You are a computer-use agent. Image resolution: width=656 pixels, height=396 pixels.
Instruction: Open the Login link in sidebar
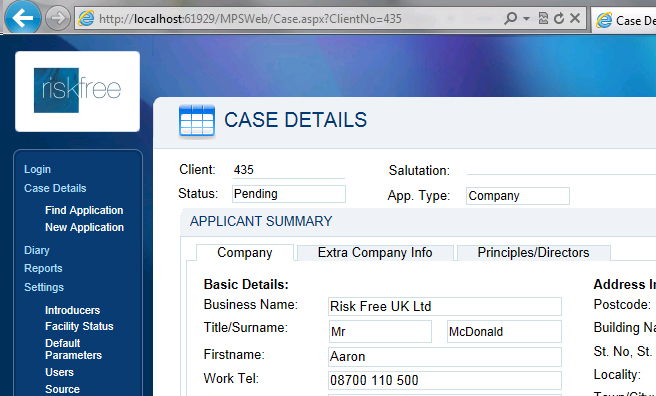(37, 169)
